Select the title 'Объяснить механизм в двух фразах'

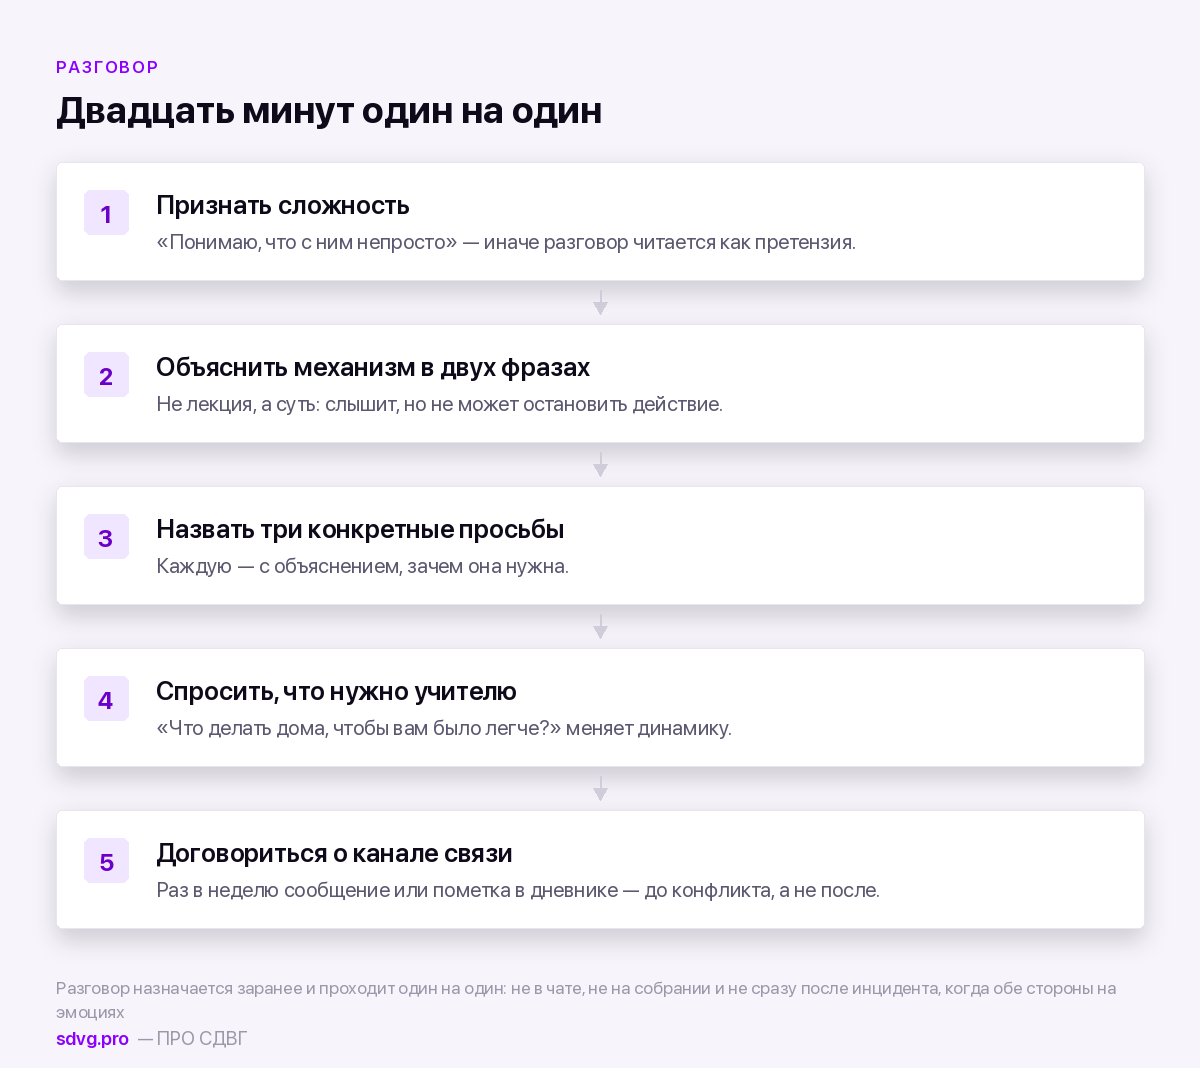click(x=373, y=367)
